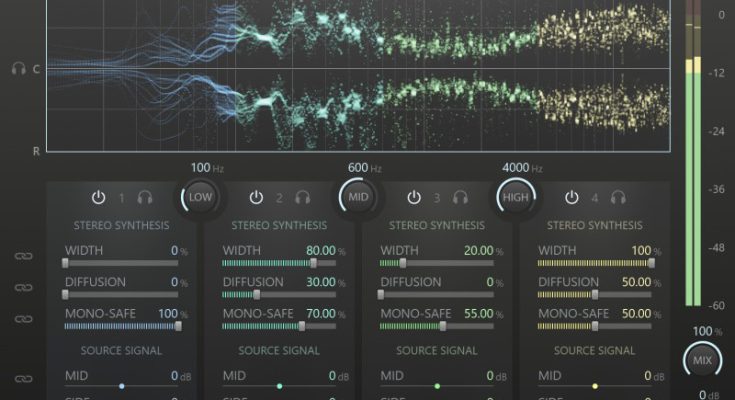Disable band 4 power button

point(572,198)
